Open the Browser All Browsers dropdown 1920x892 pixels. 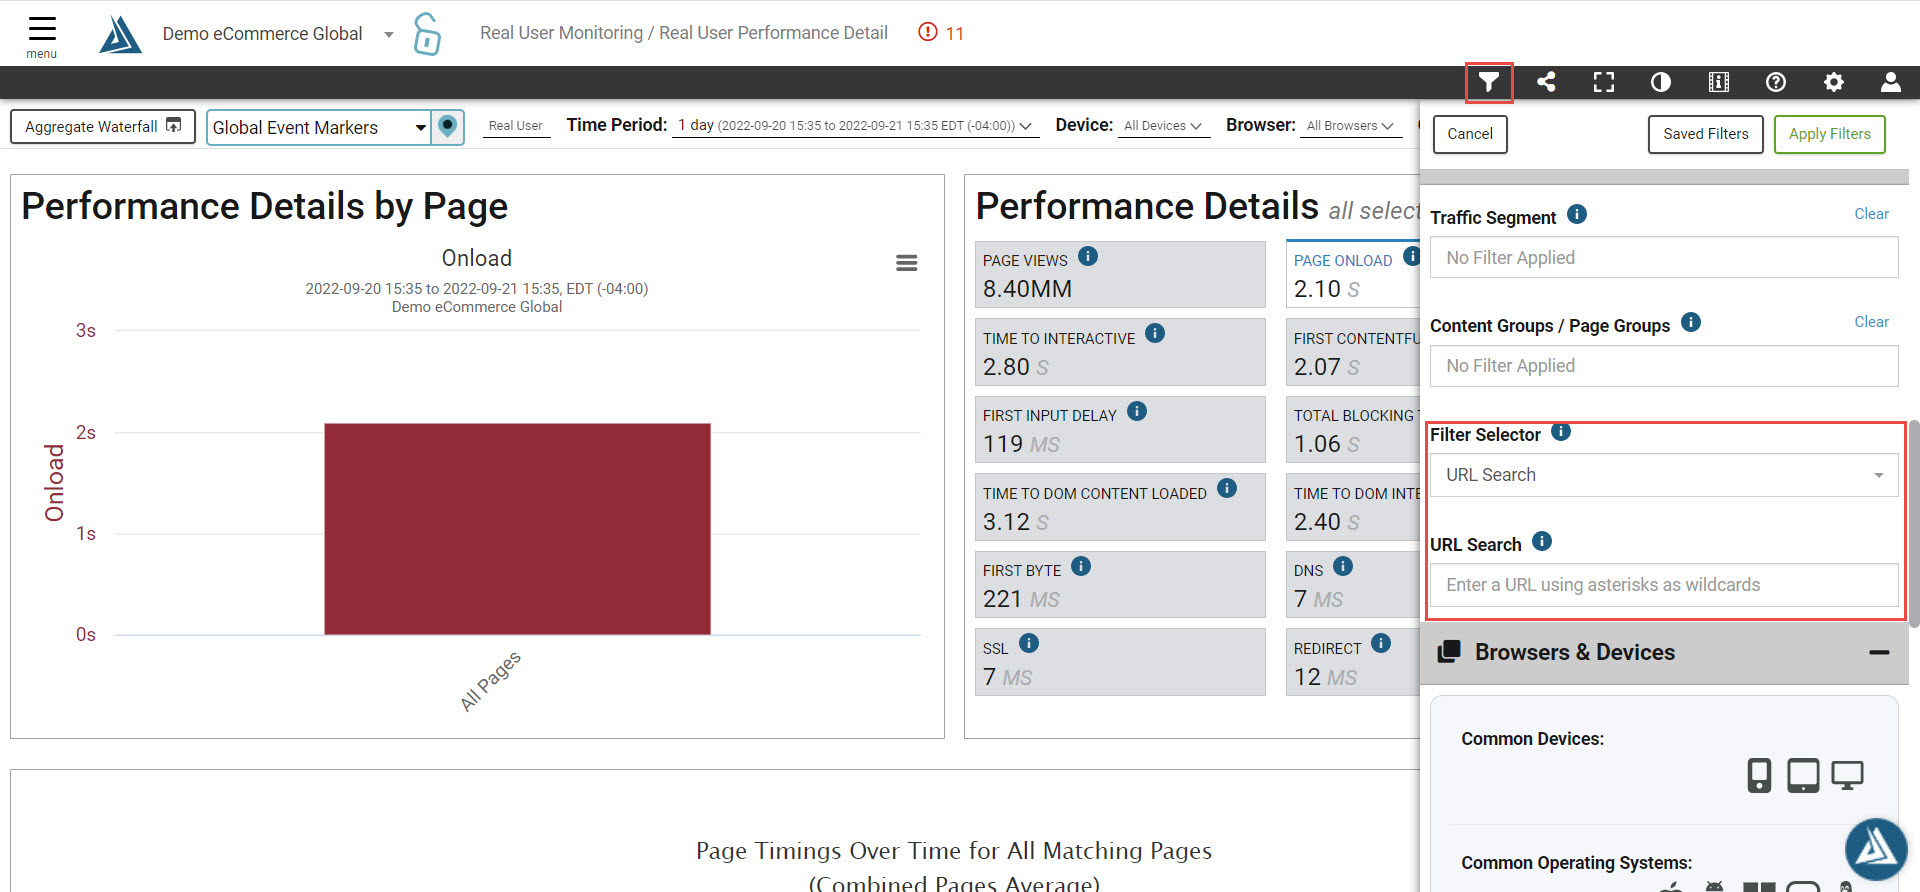tap(1350, 126)
